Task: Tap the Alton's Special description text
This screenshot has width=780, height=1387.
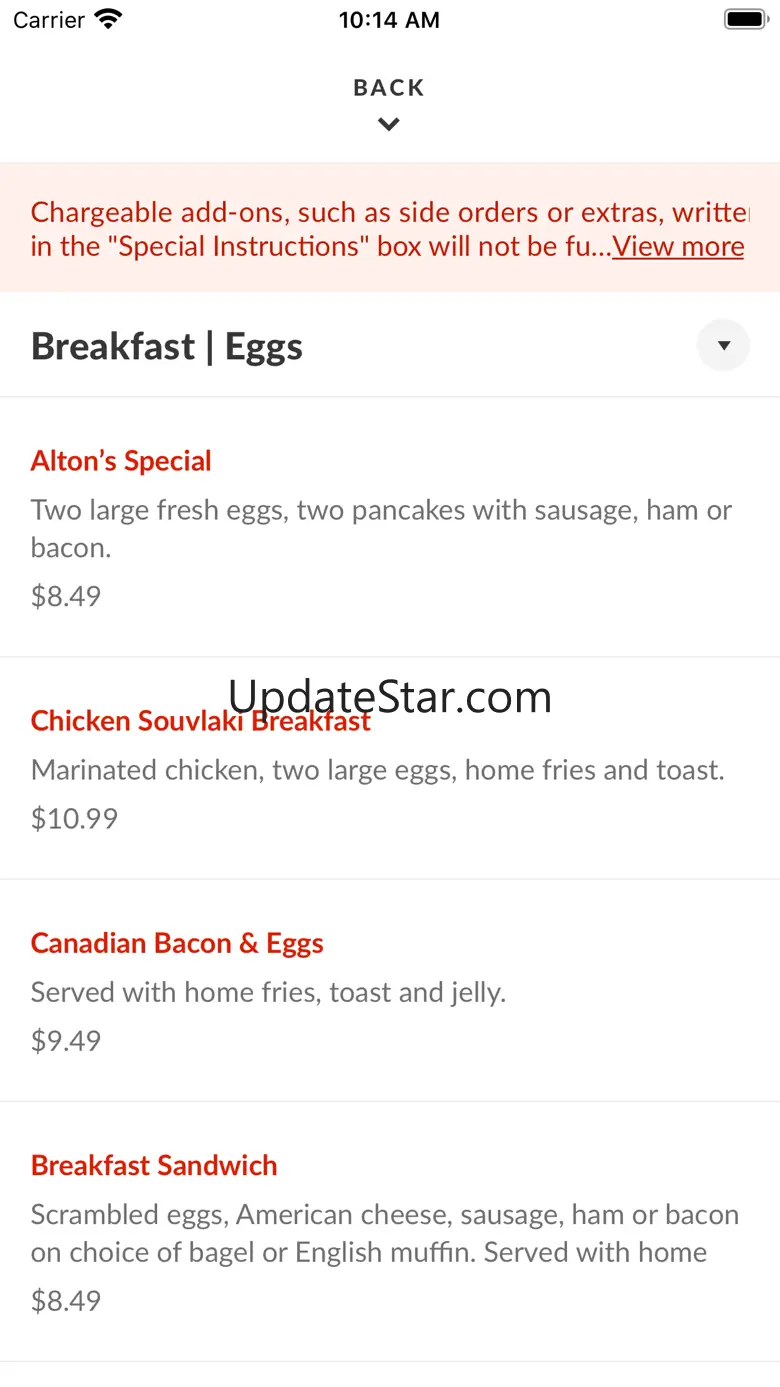Action: [x=380, y=528]
